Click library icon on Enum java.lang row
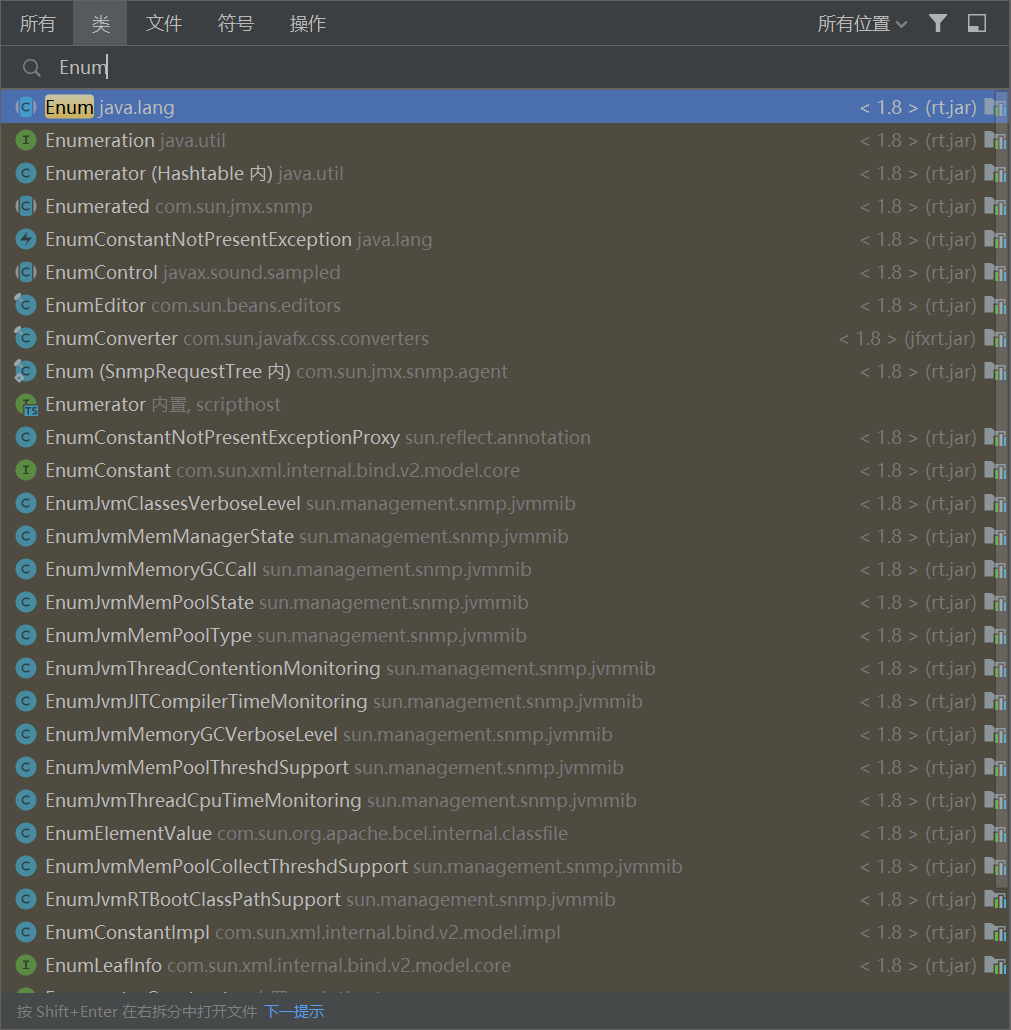1011x1030 pixels. (995, 107)
